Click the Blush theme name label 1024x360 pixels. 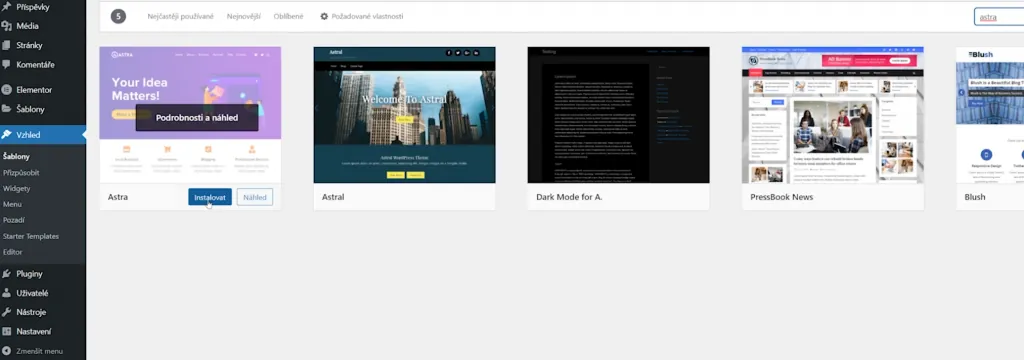point(975,197)
